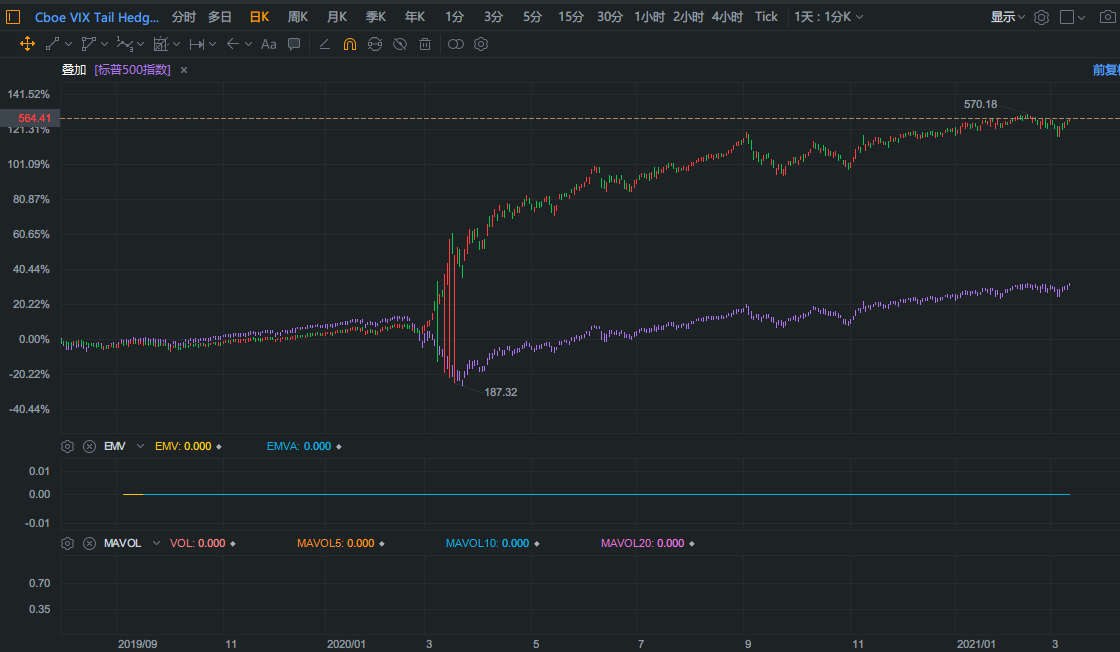Remove the MAVOL indicator panel
Viewport: 1120px width, 652px height.
89,543
